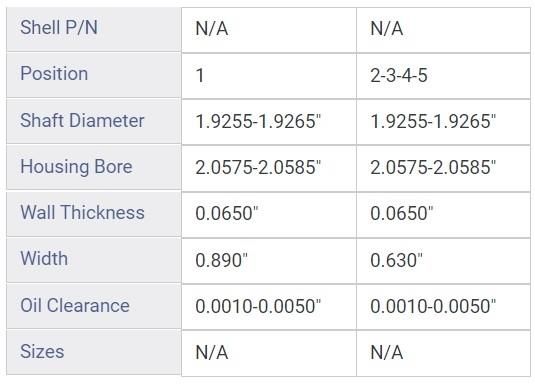Screen dimensions: 535x388
Task: Click Position value 2-3-4-5 cell
Action: coord(444,76)
